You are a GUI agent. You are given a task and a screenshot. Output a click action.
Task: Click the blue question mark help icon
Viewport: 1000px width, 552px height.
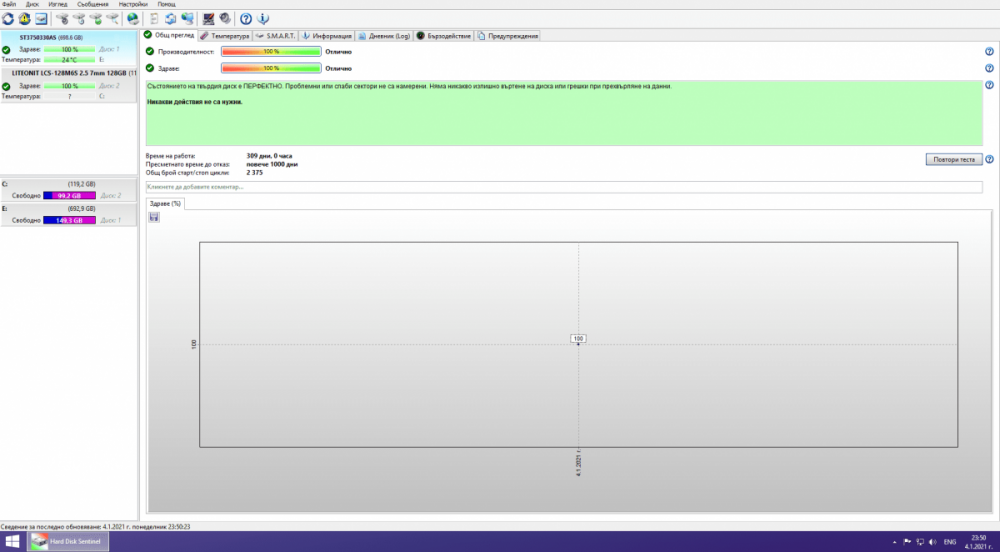(246, 18)
